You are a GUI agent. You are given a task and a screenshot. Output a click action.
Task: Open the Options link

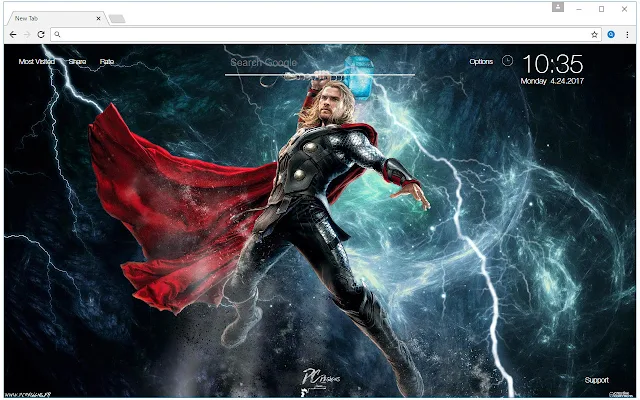481,62
